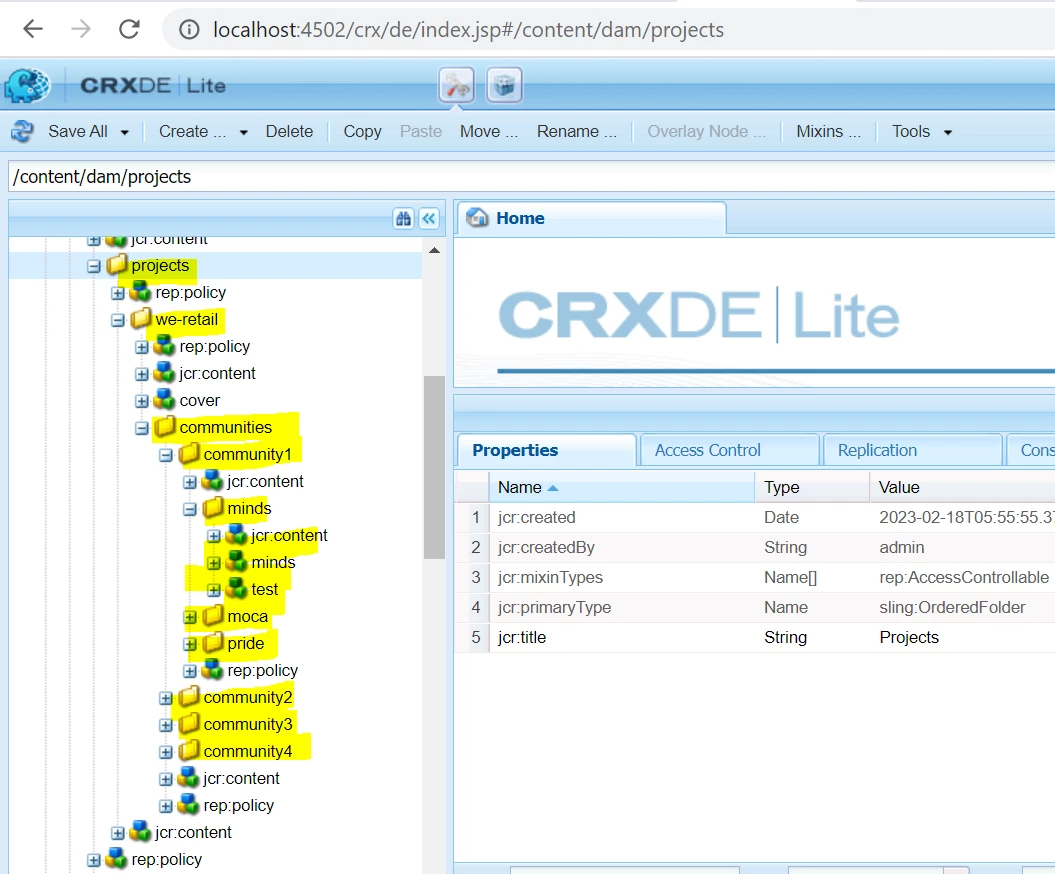Collapse the community1 tree node

coord(166,456)
